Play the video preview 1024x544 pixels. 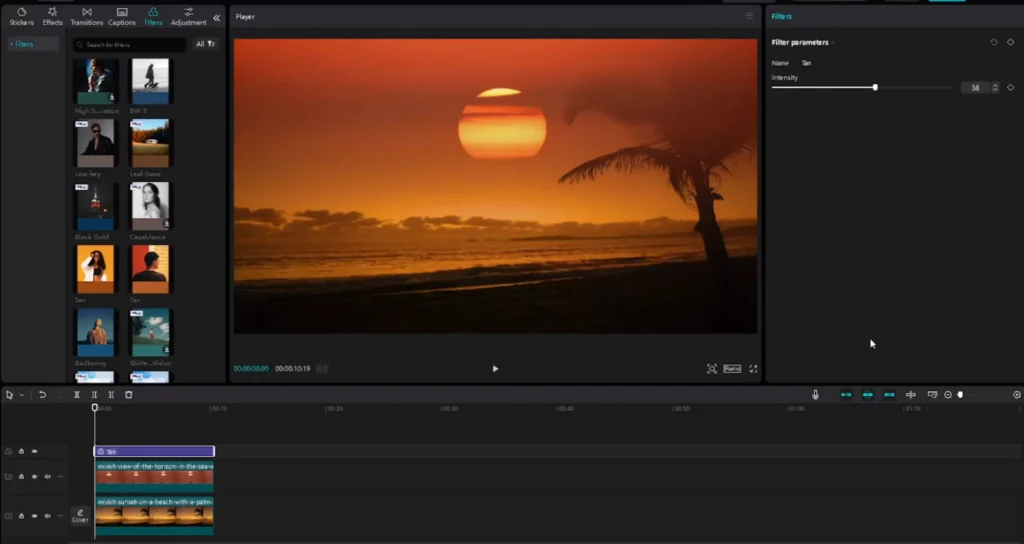tap(495, 369)
